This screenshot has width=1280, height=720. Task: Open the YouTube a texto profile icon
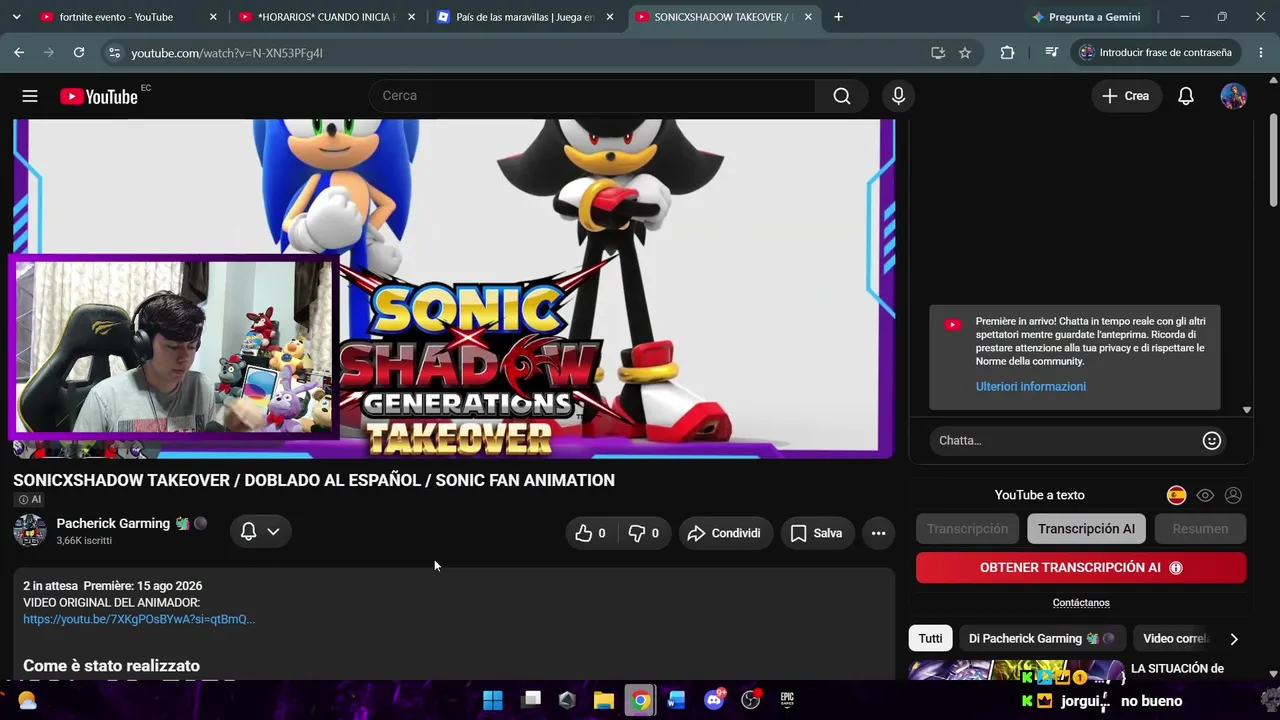point(1233,495)
